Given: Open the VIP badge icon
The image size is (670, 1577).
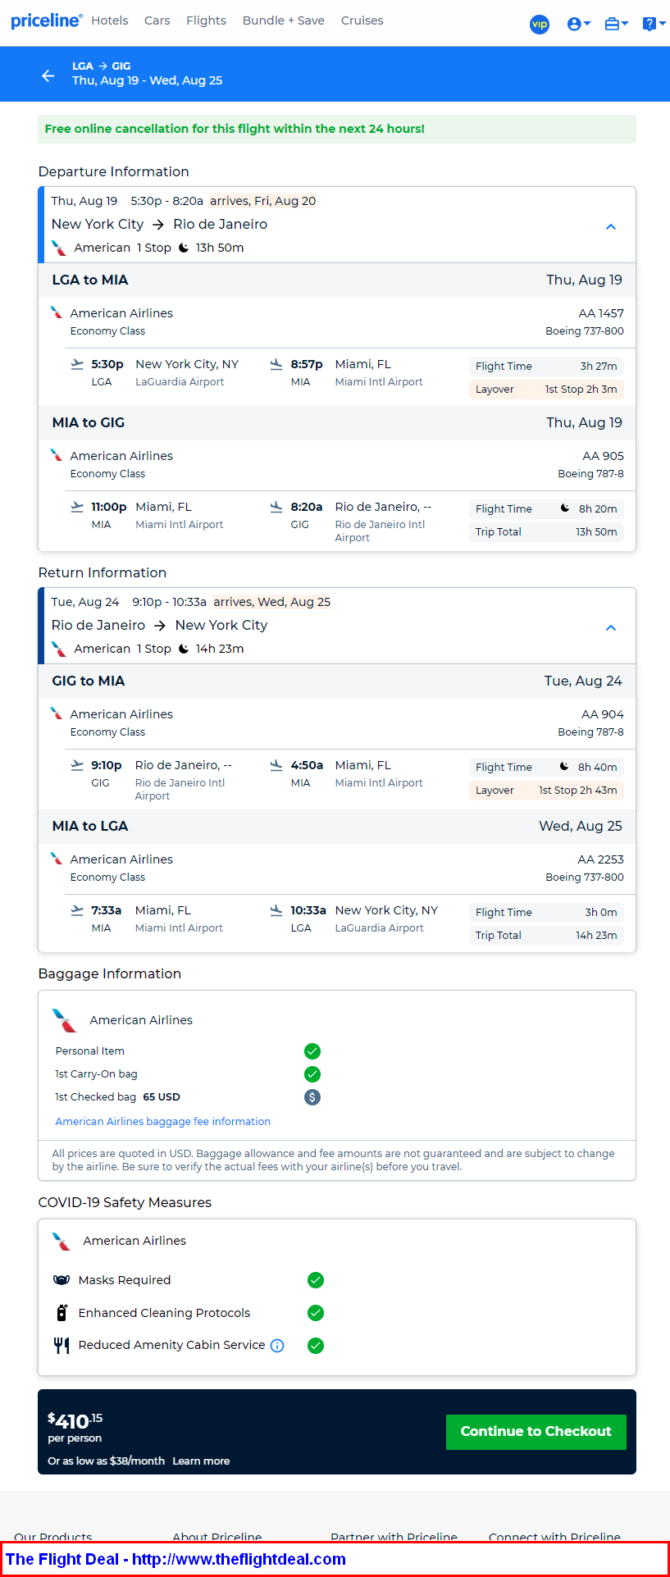Looking at the screenshot, I should pos(539,23).
